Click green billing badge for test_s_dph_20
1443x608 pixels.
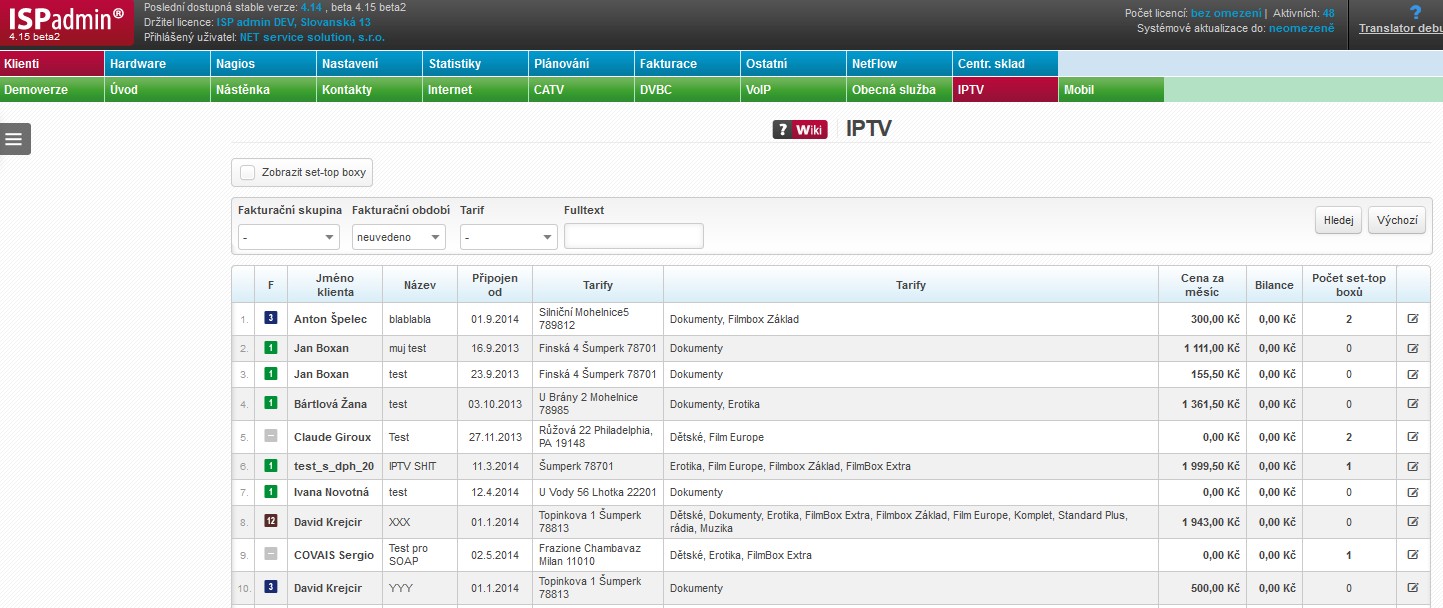[270, 465]
